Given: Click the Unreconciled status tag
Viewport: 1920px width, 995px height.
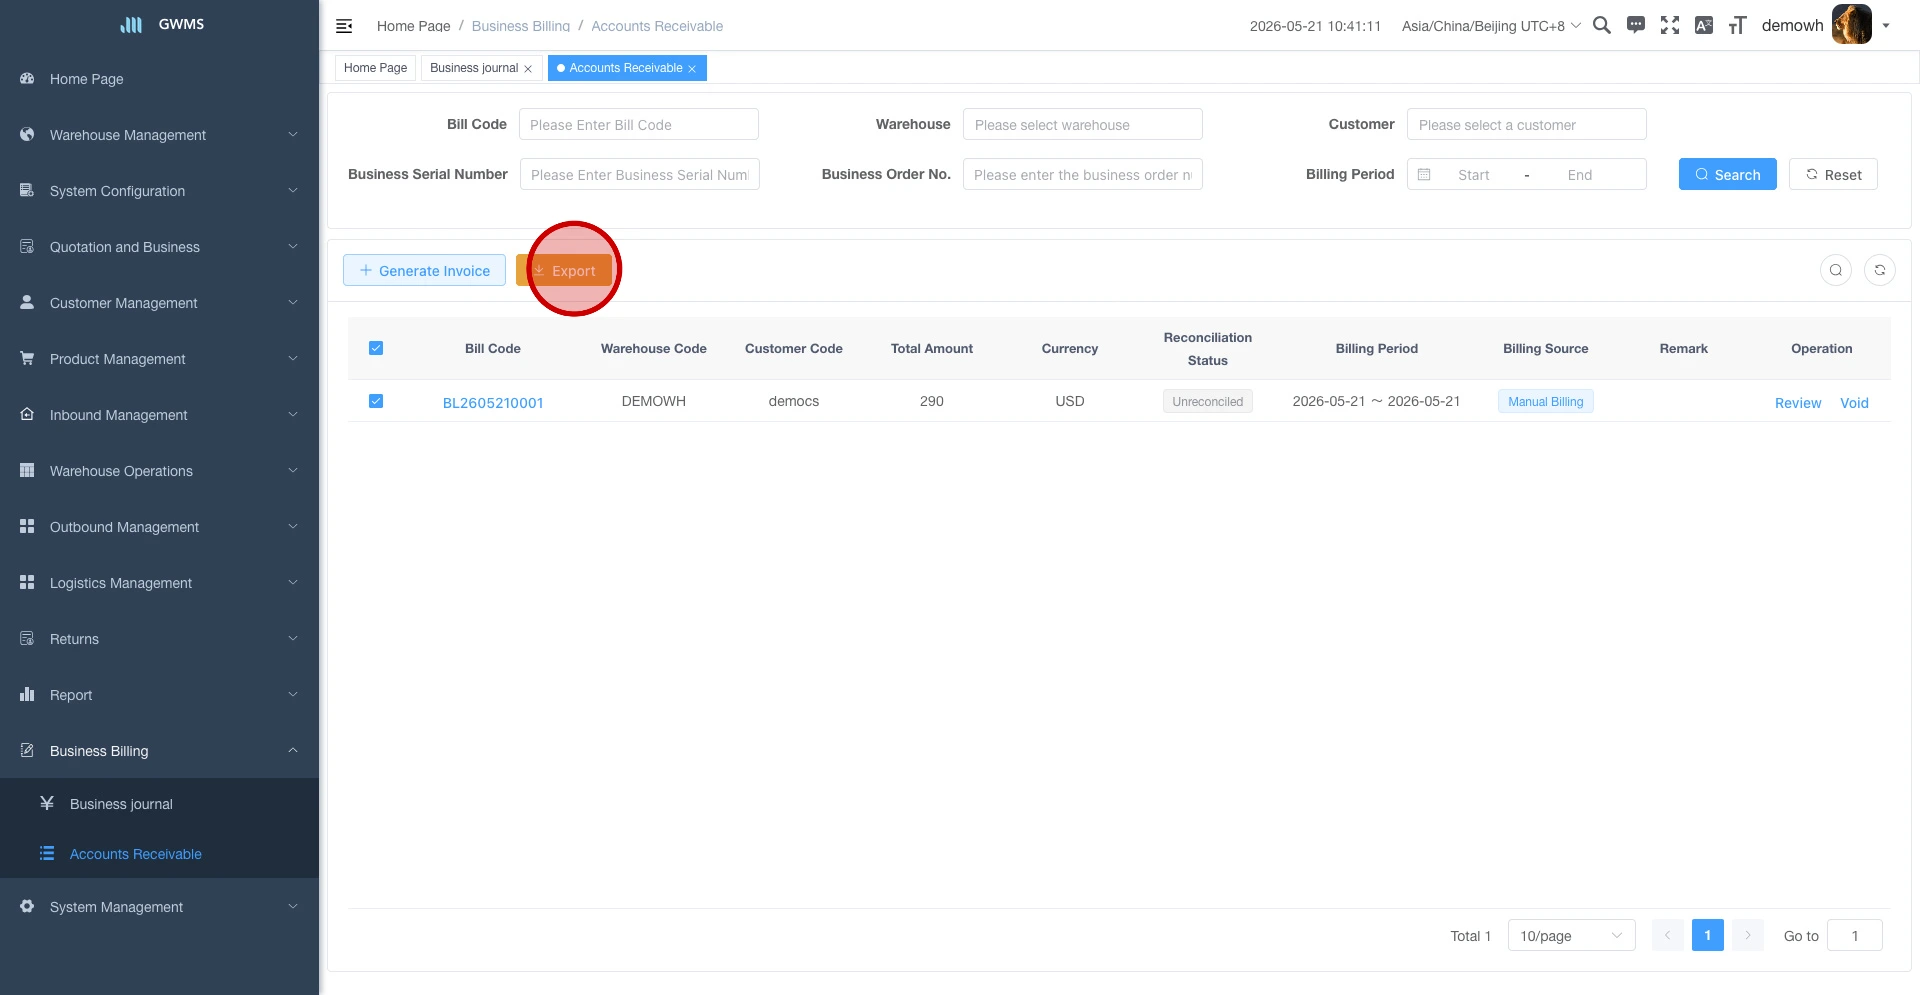Looking at the screenshot, I should point(1207,402).
